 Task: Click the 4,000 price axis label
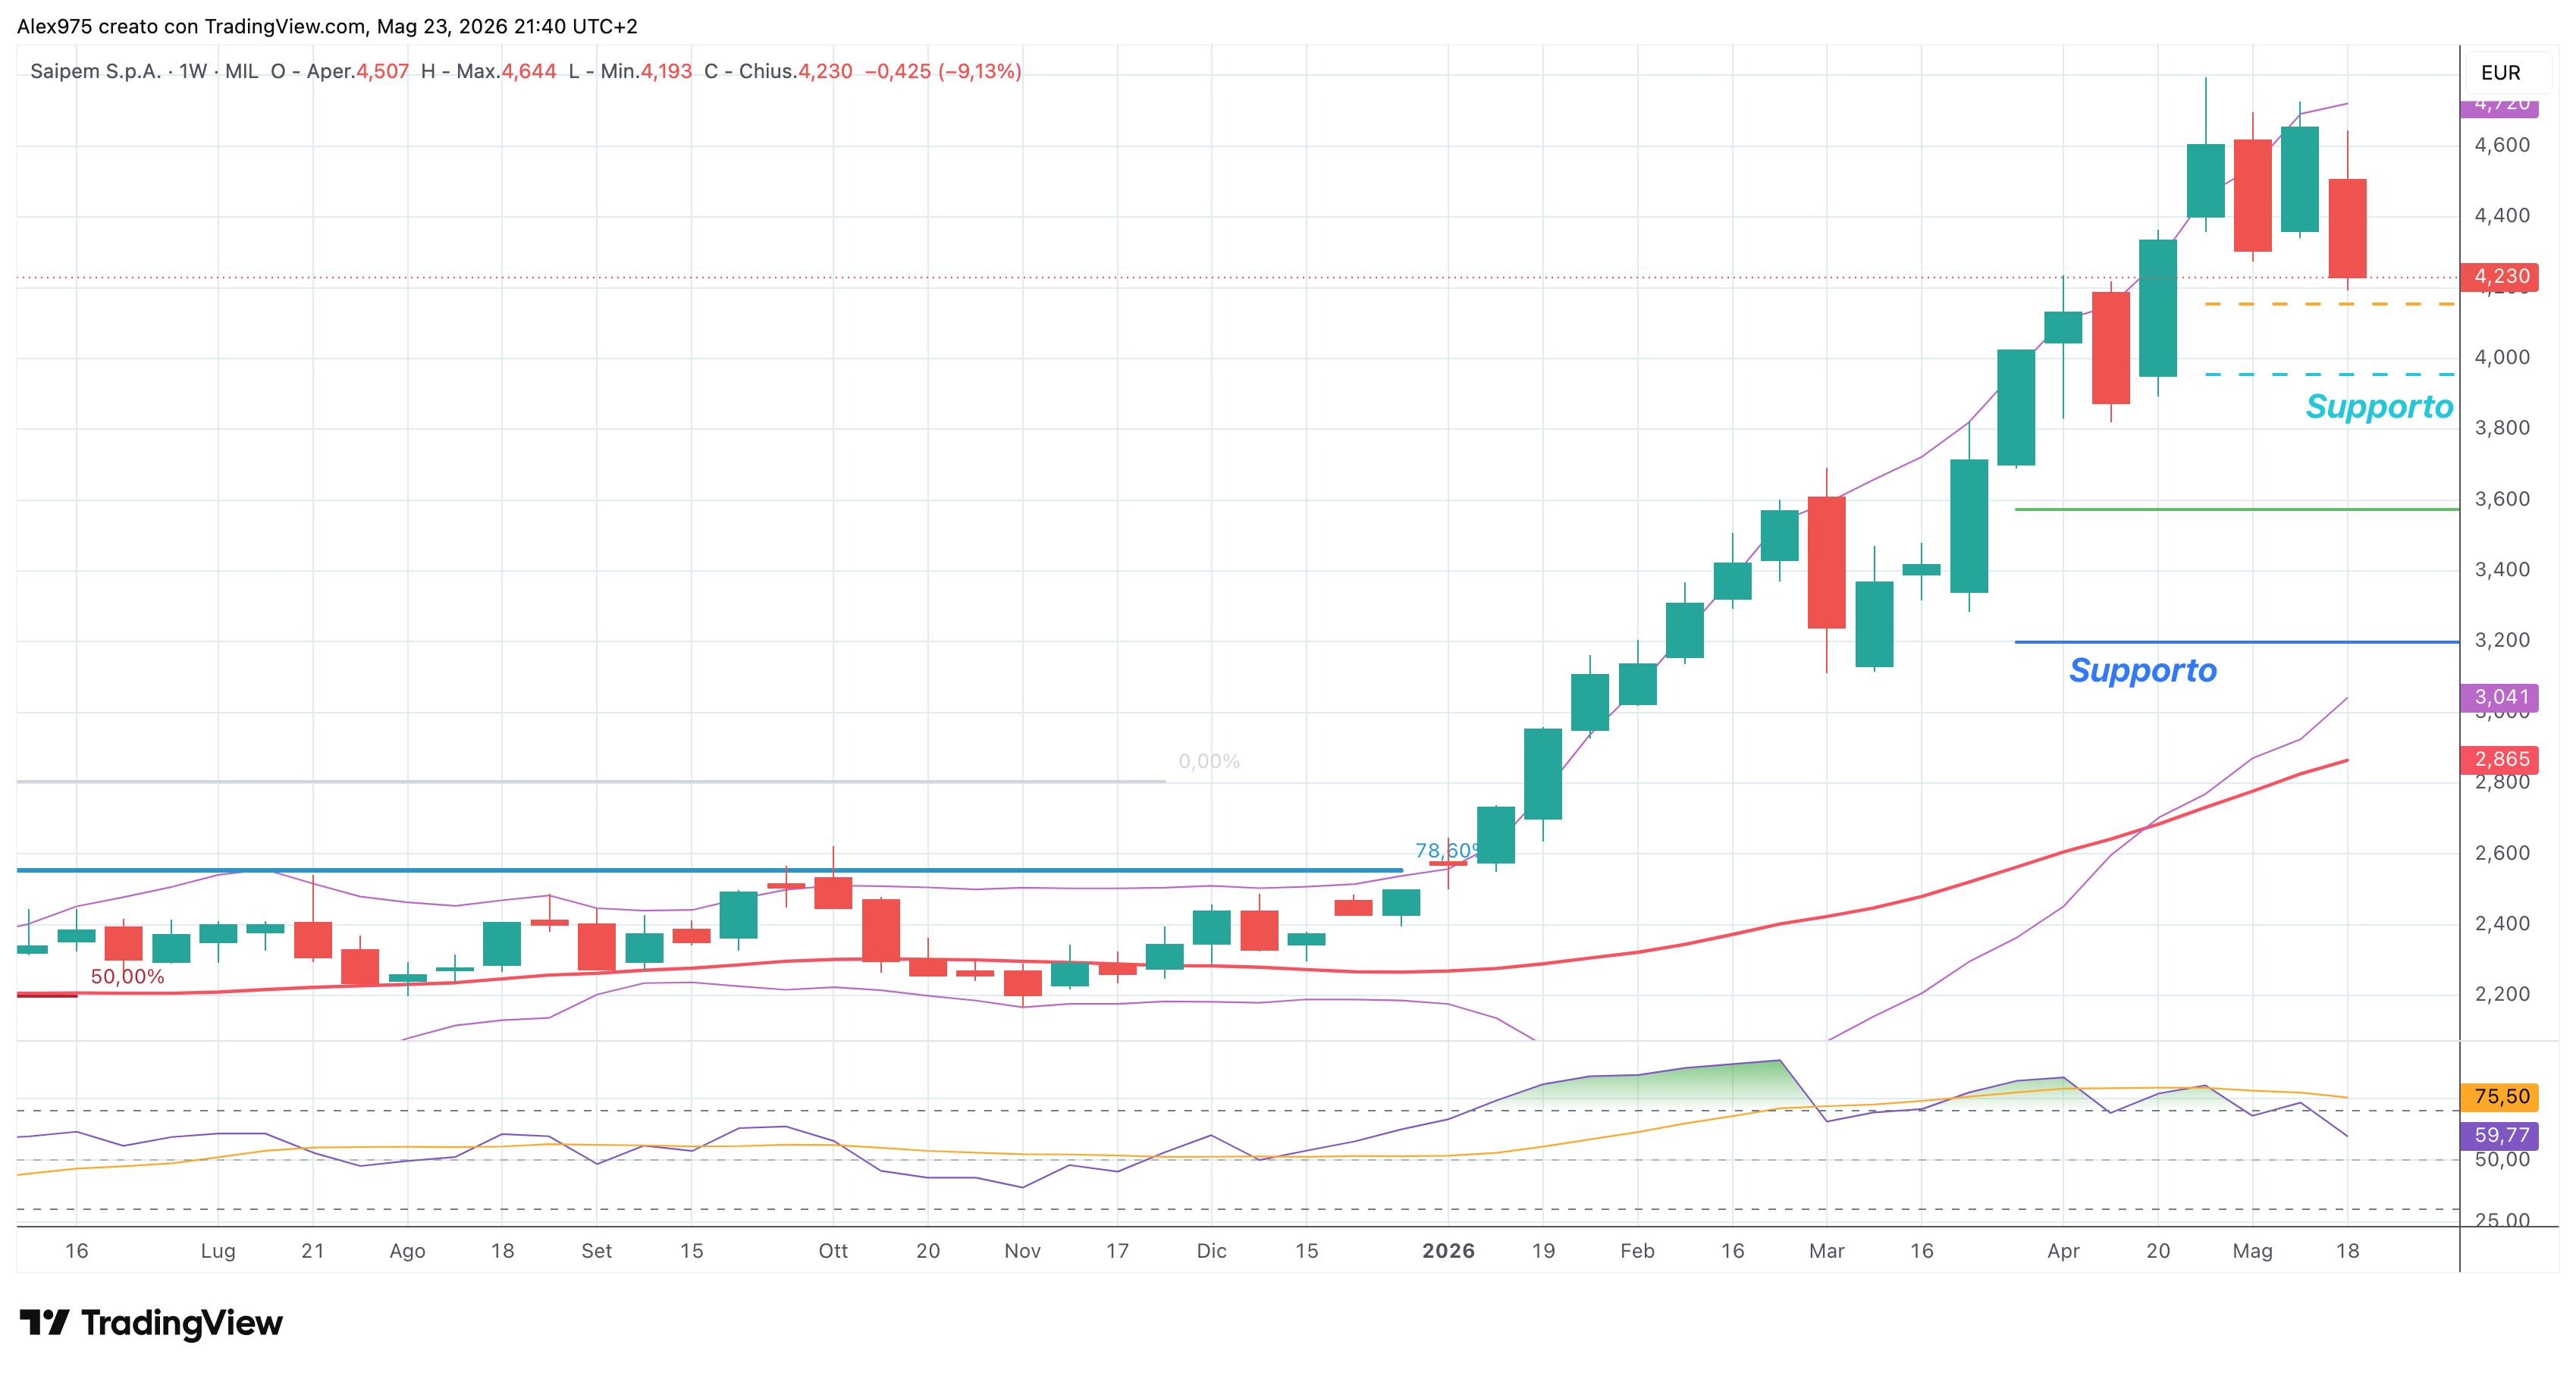tap(2502, 357)
